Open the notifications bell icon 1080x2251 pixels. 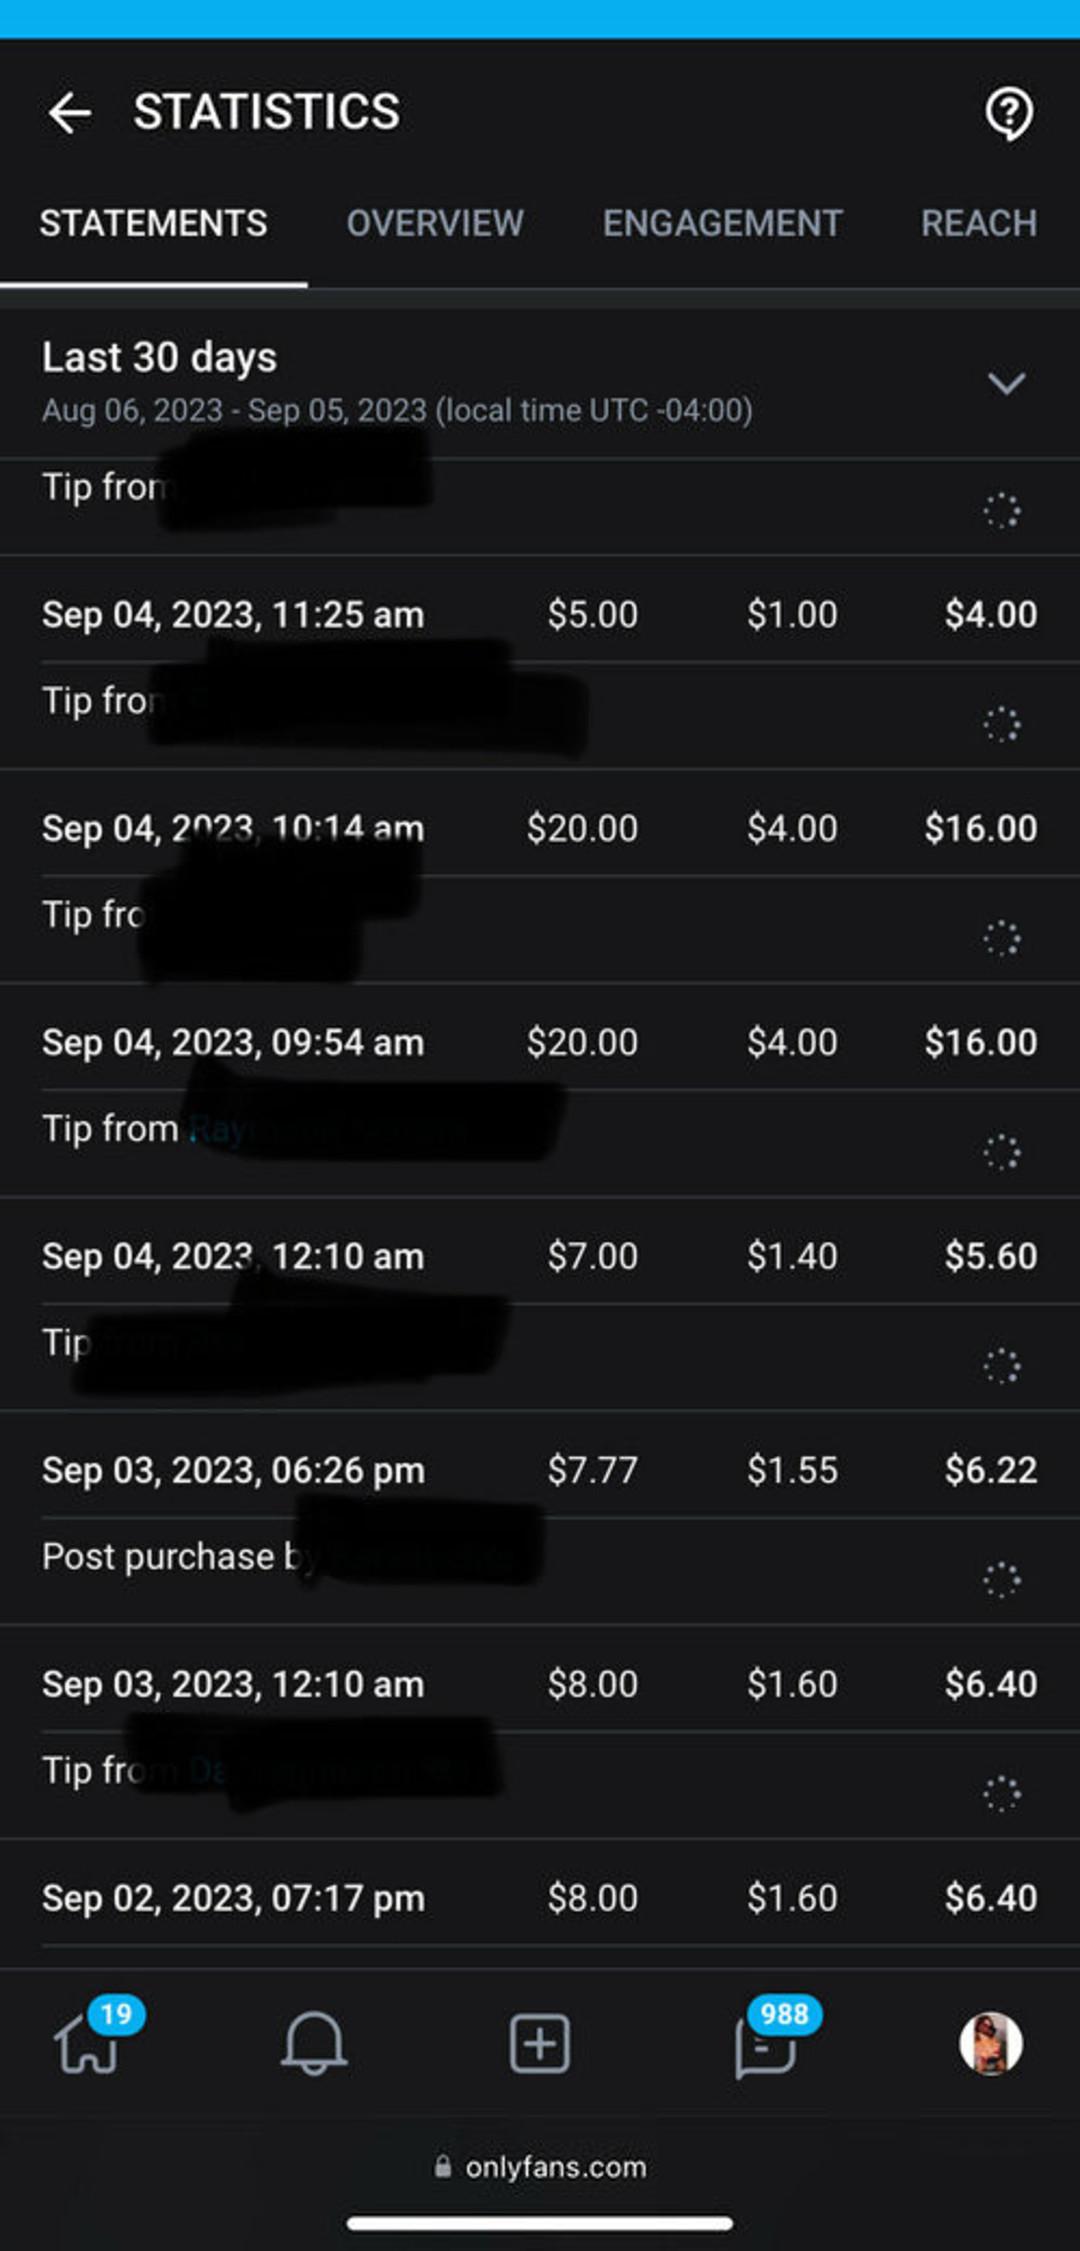(x=313, y=2043)
